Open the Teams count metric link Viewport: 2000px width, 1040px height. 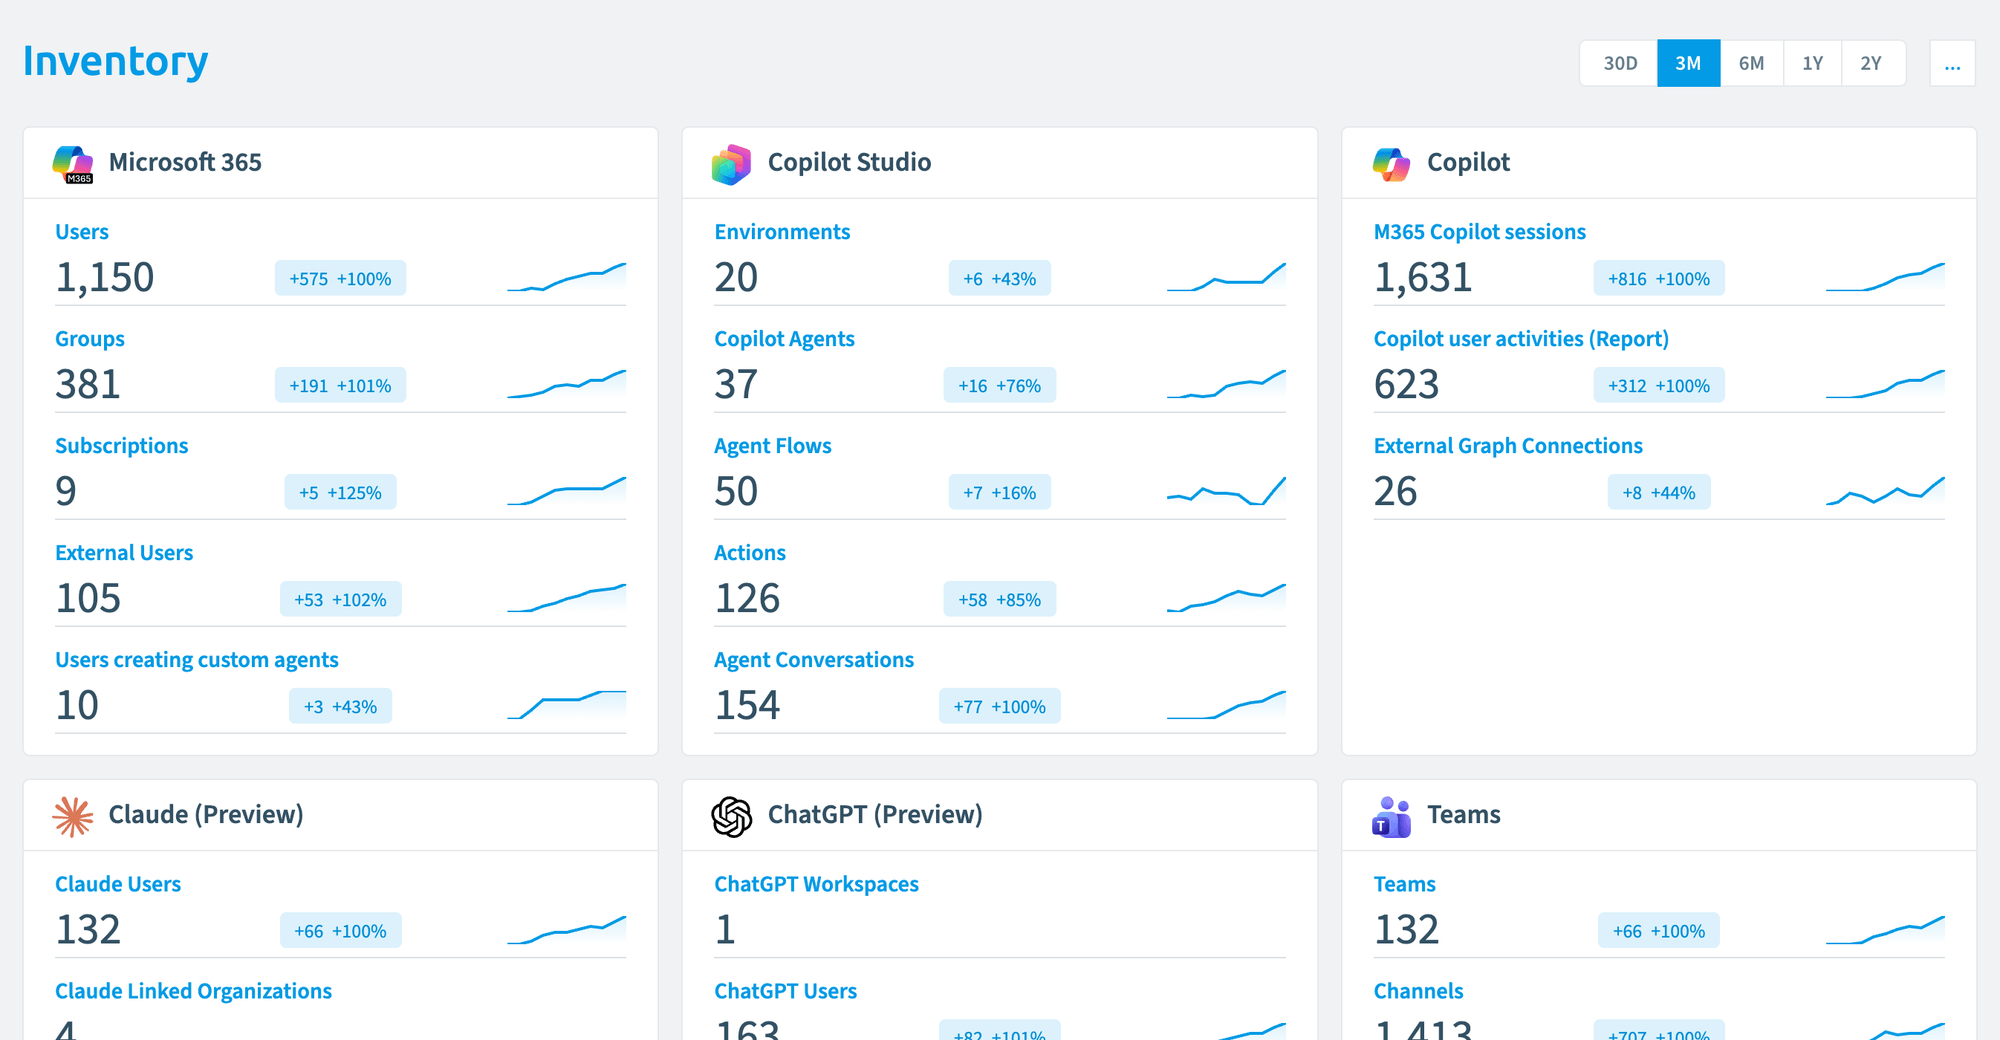point(1405,884)
